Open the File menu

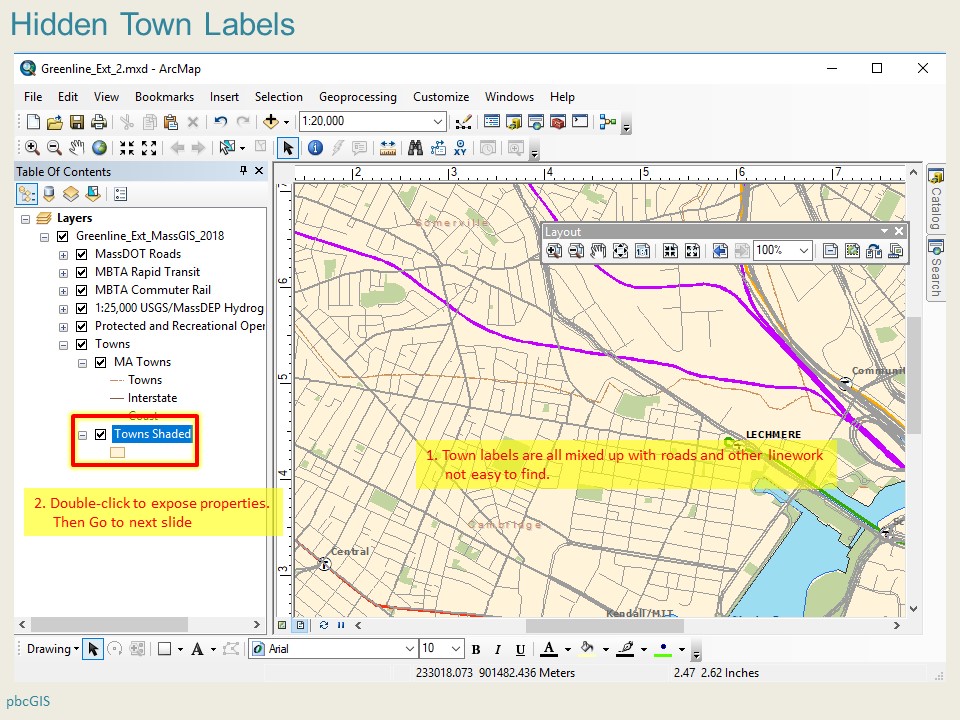coord(33,97)
